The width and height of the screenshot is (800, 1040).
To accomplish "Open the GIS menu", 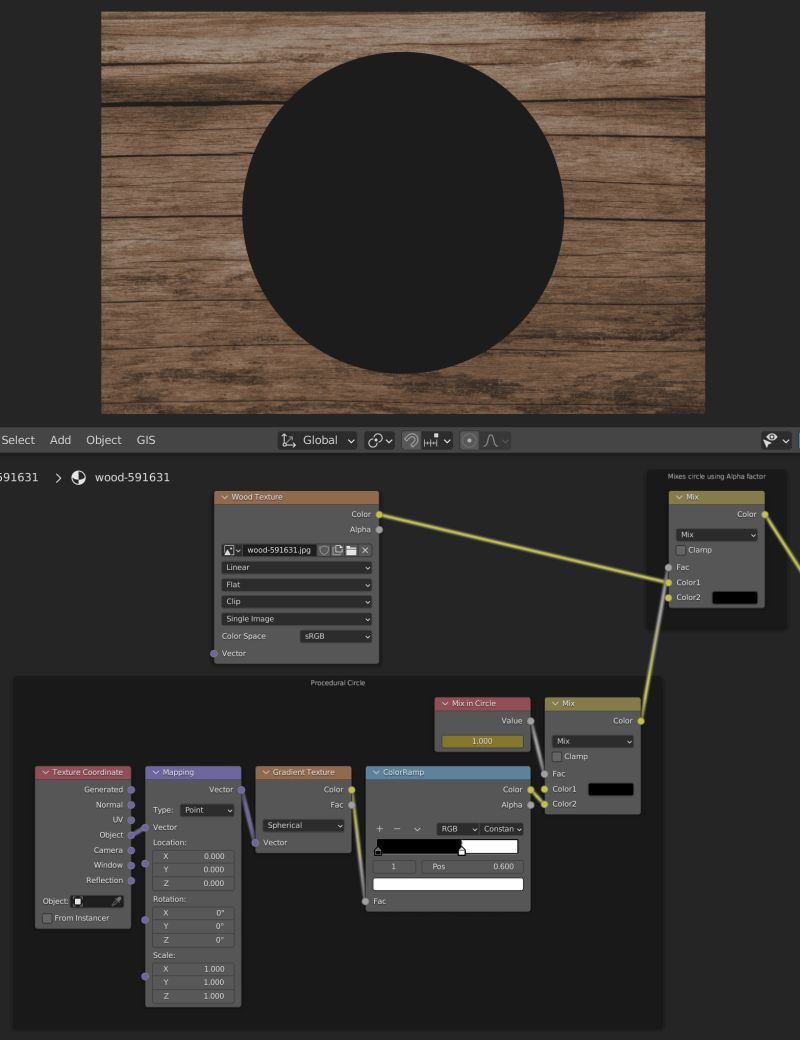I will tap(146, 440).
